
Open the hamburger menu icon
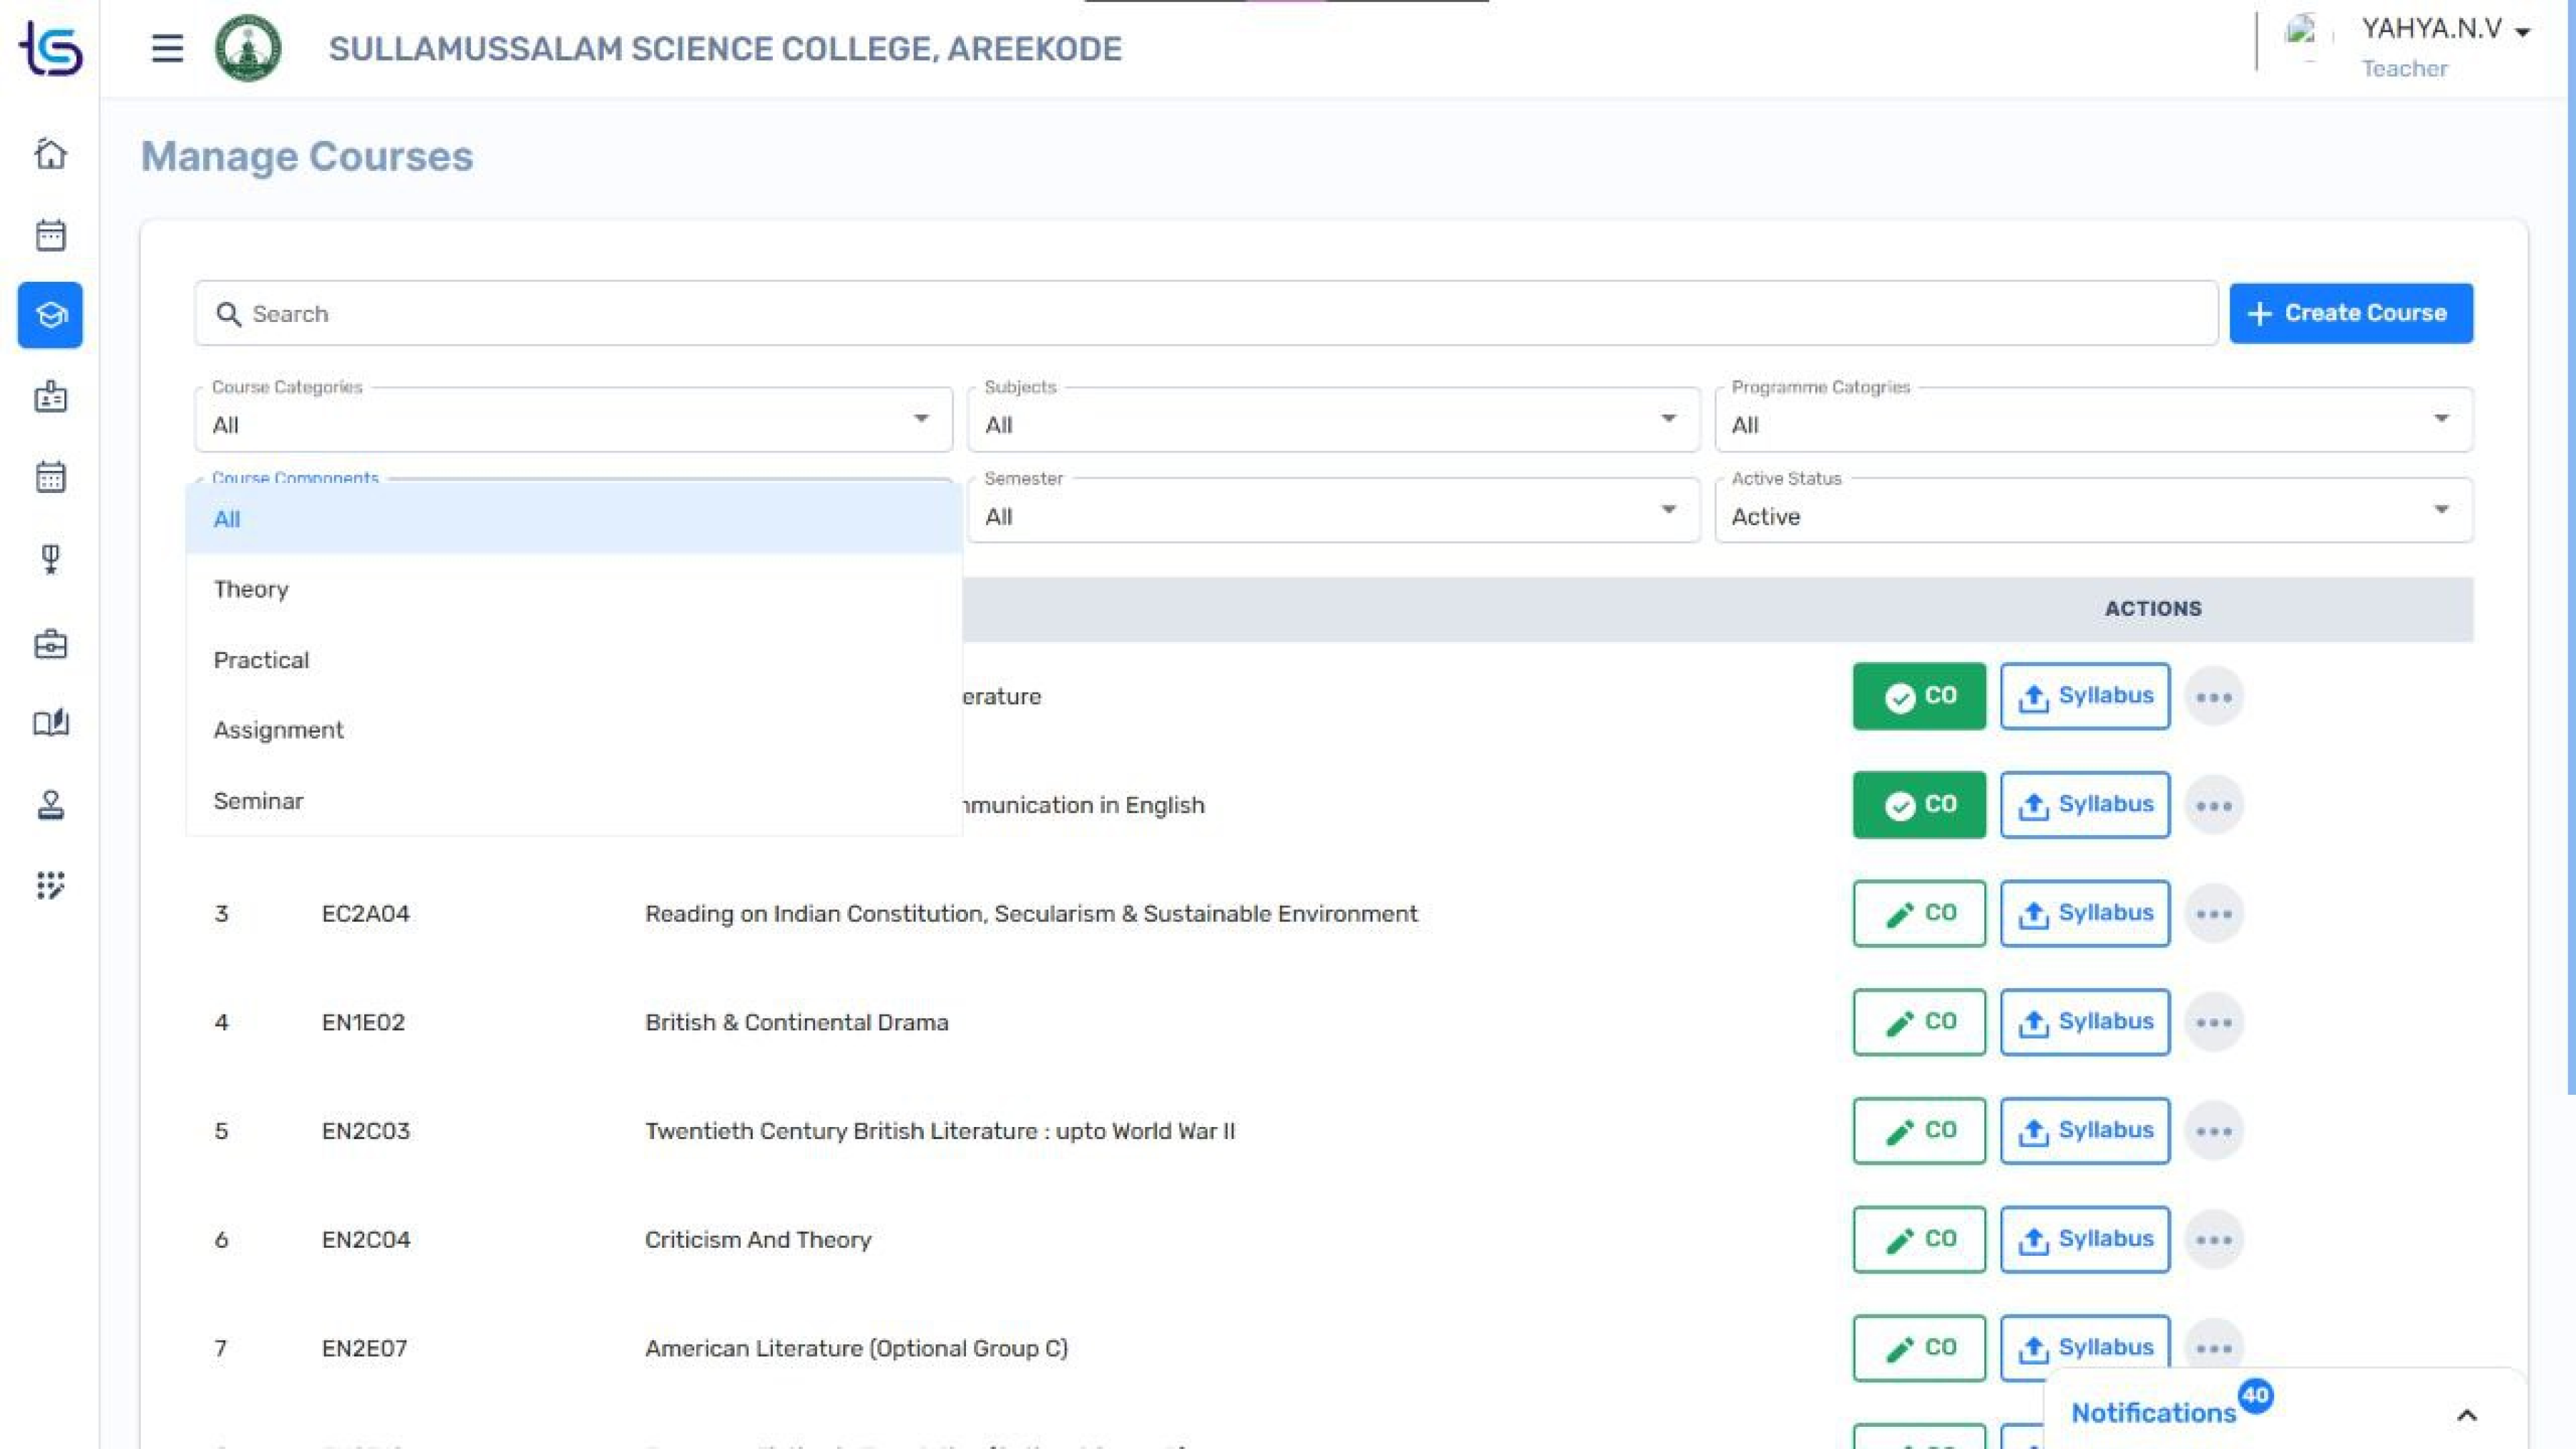[167, 48]
